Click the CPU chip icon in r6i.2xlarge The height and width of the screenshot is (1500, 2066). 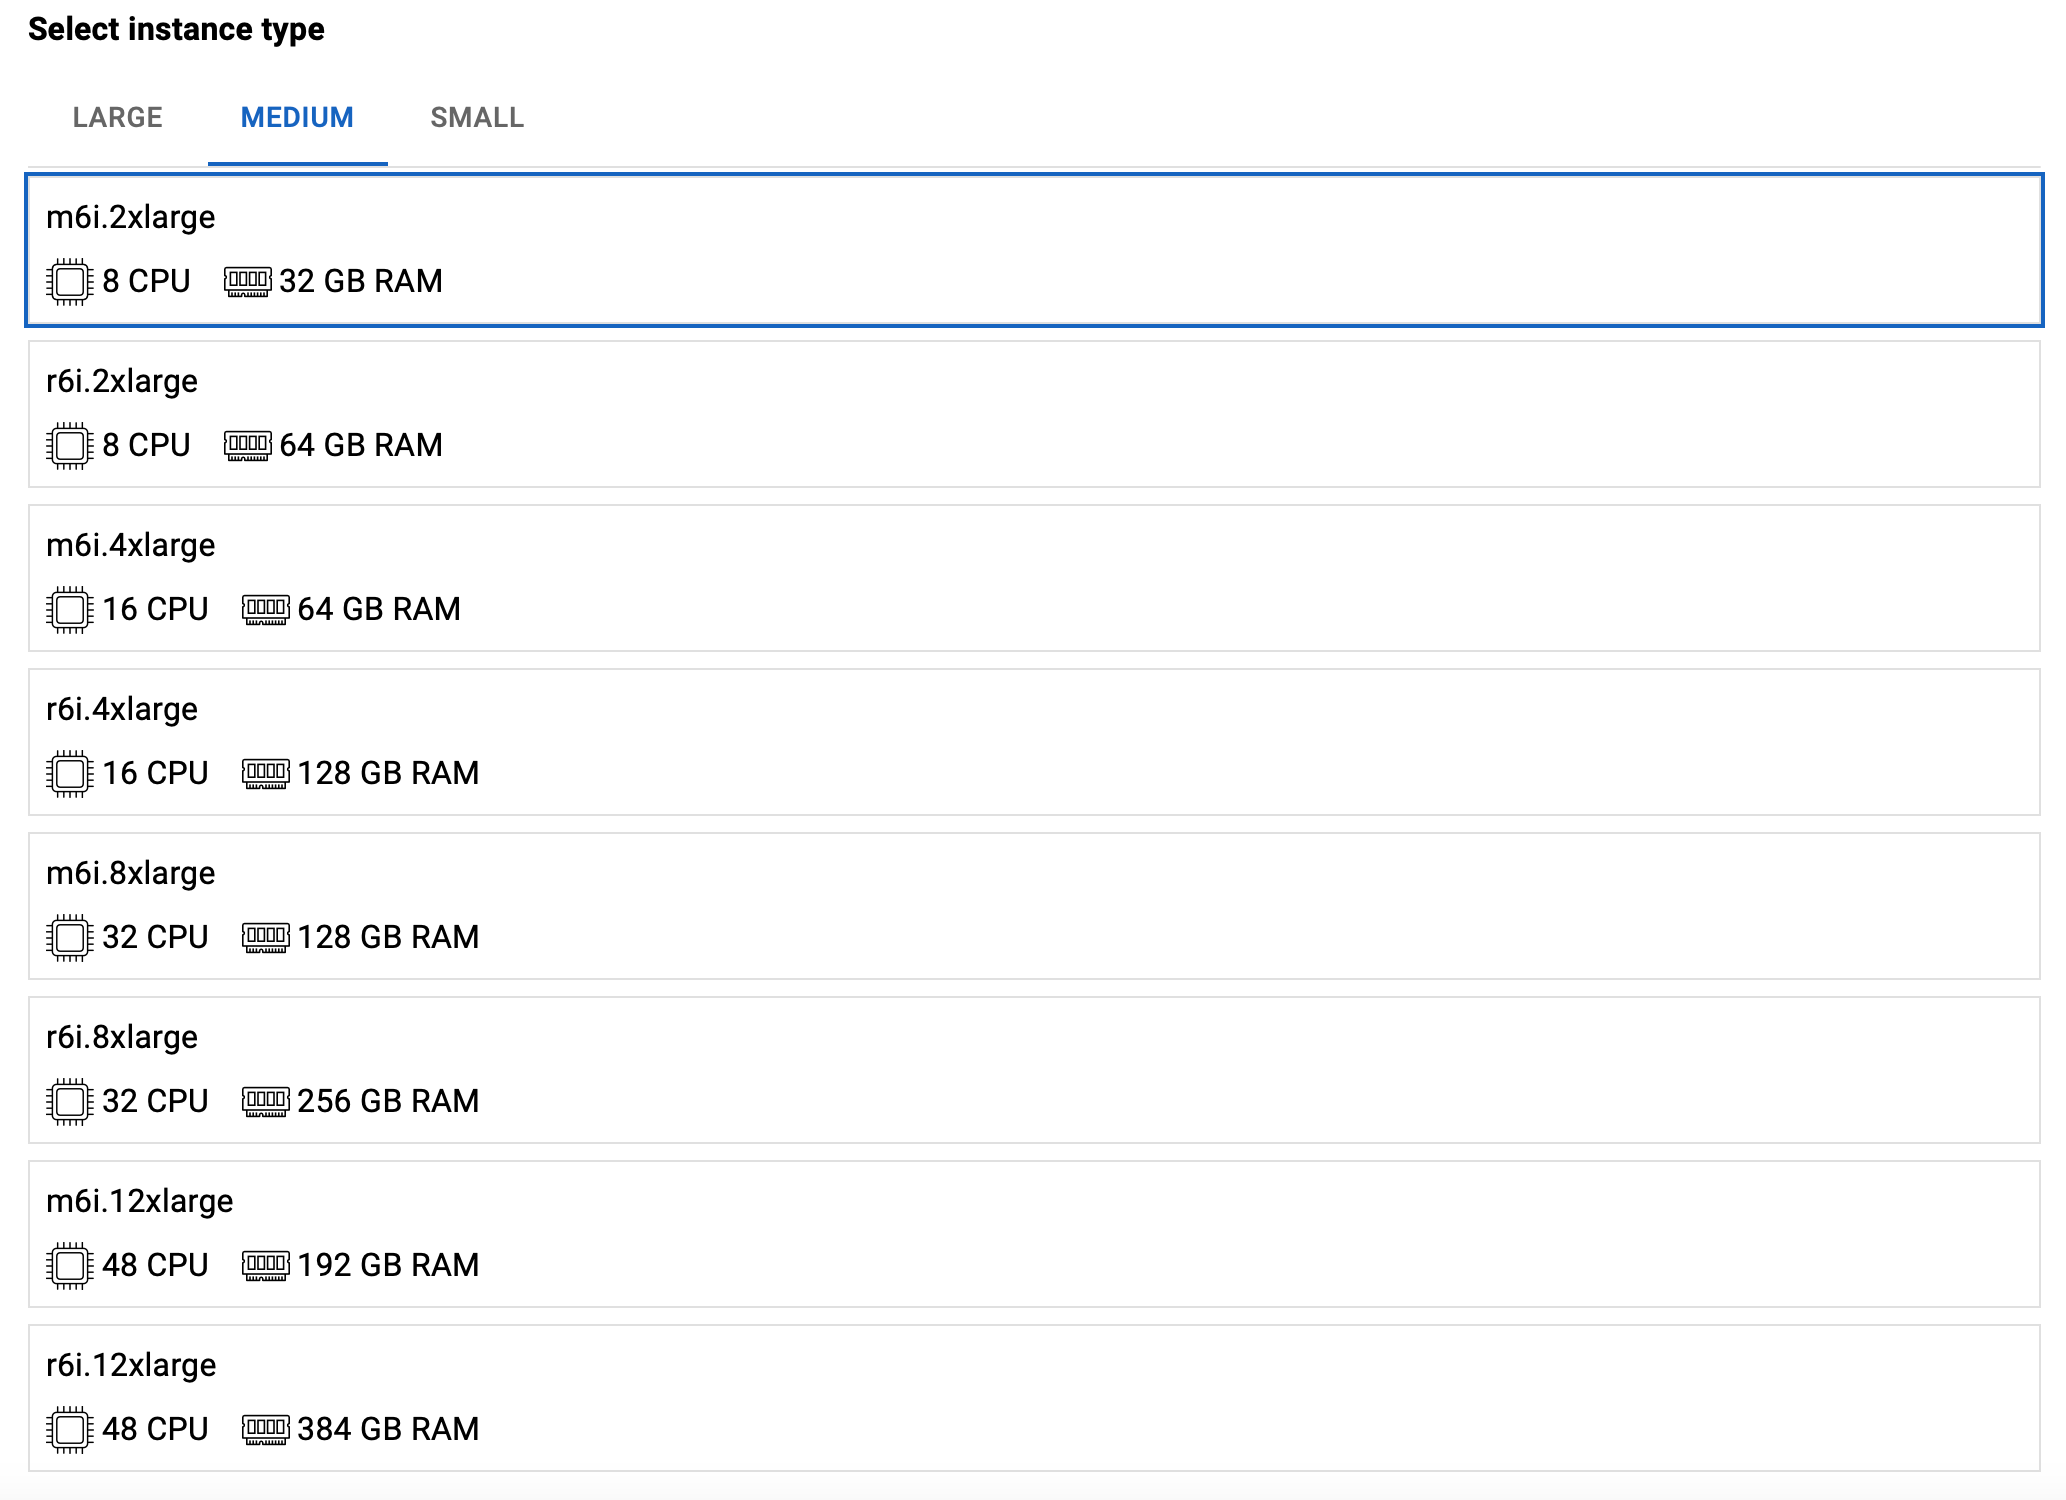(x=70, y=446)
